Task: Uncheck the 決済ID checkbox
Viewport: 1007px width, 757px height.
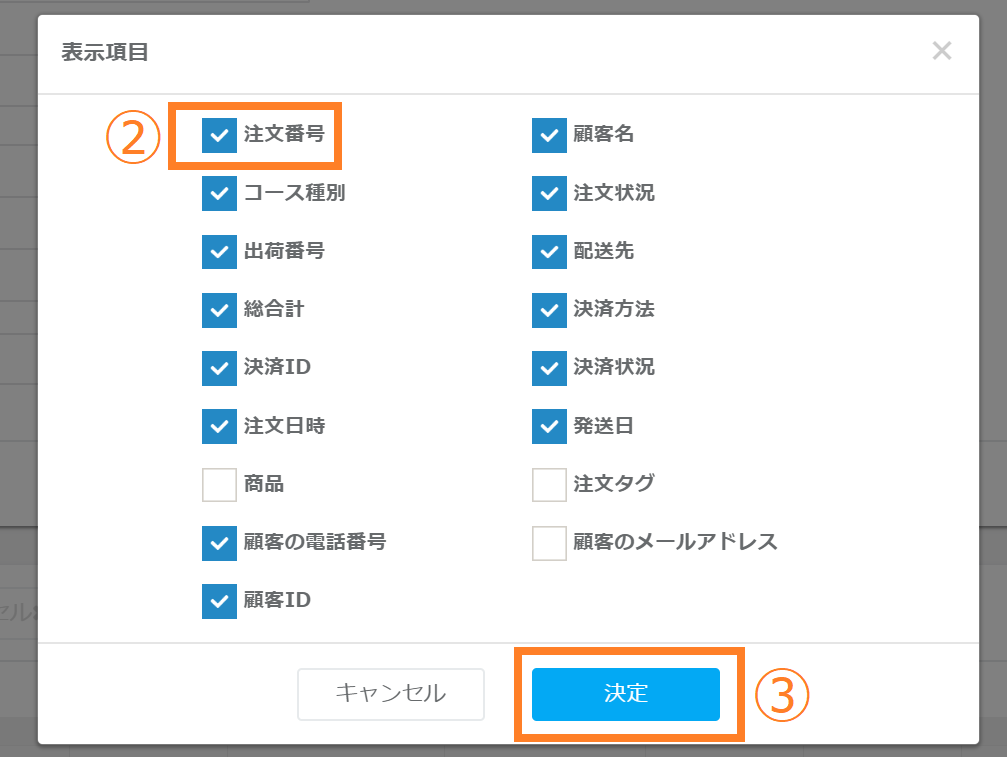Action: point(219,368)
